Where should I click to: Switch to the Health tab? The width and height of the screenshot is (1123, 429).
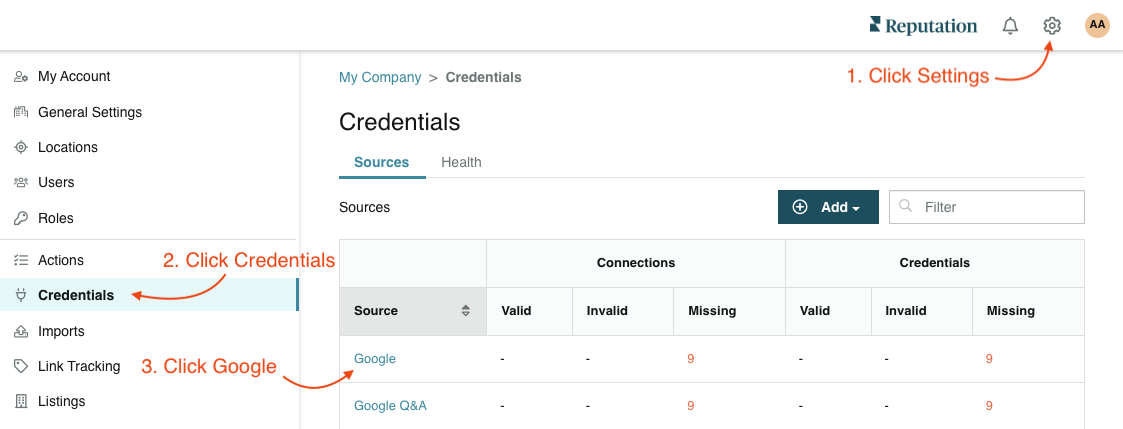(461, 163)
